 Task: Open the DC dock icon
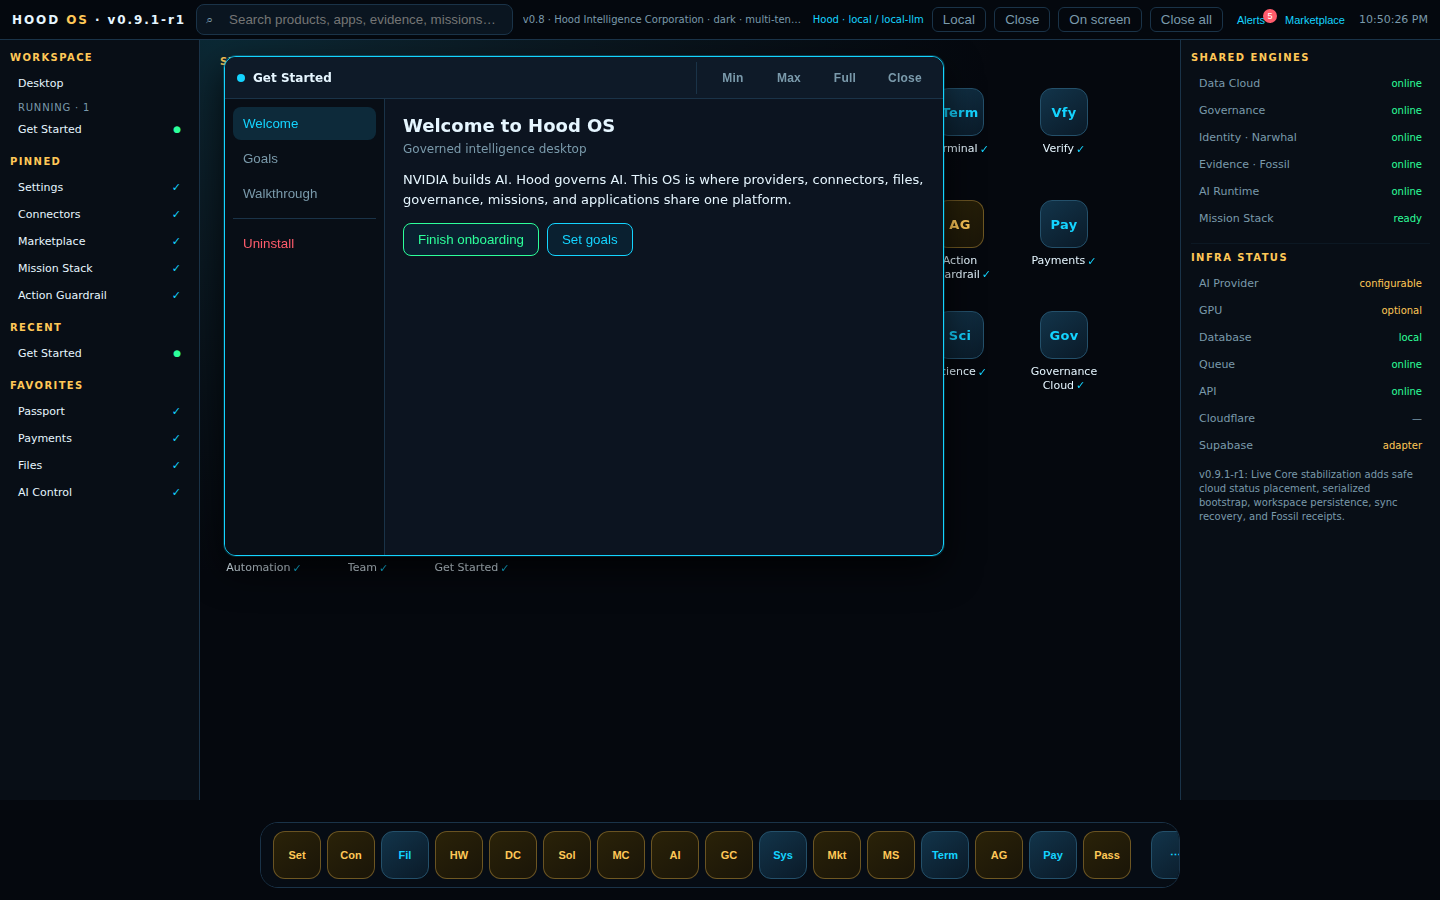click(513, 855)
